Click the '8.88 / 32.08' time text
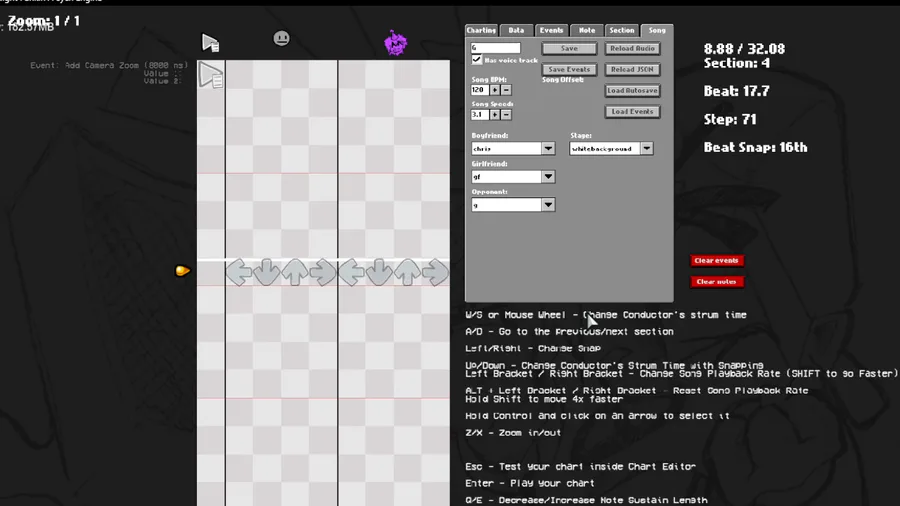Viewport: 900px width, 506px height. (744, 49)
